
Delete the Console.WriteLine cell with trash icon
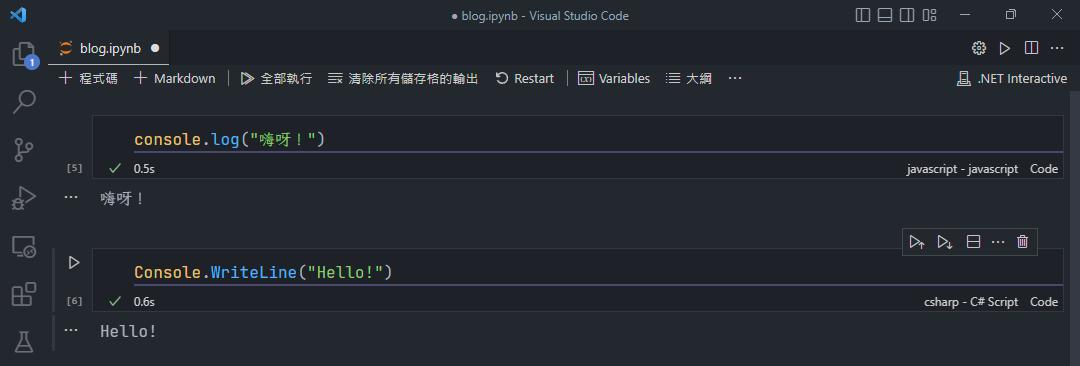click(1023, 242)
